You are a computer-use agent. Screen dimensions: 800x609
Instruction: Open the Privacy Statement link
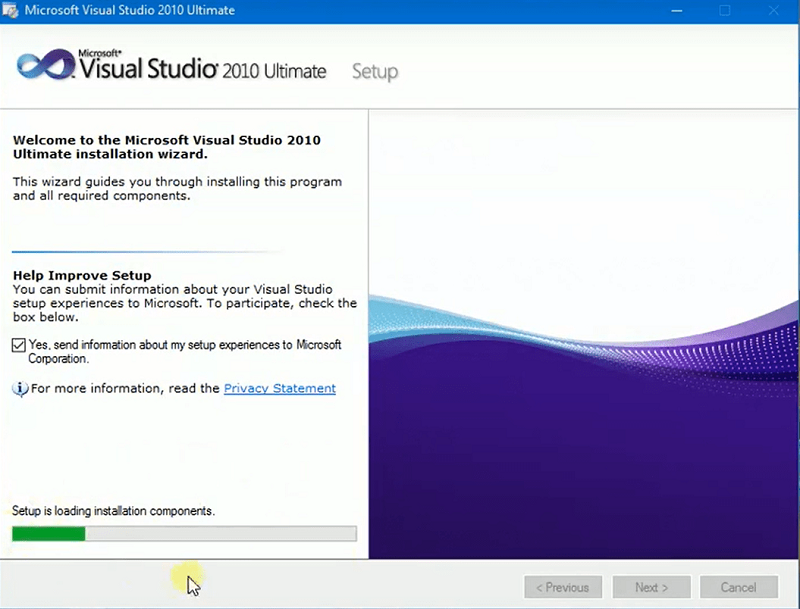point(279,388)
